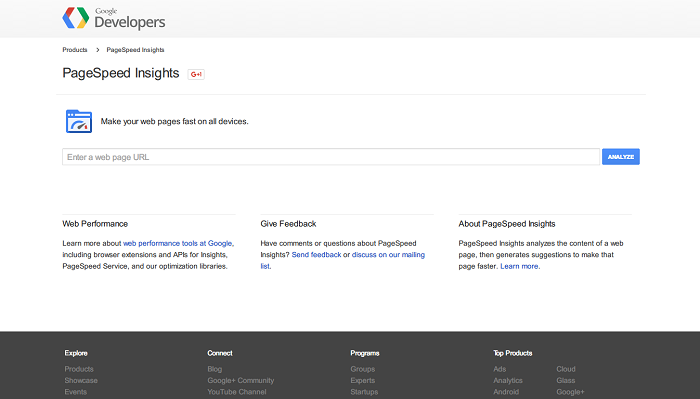Click the Top Products footer heading
Screen dimensions: 700x399
click(512, 353)
